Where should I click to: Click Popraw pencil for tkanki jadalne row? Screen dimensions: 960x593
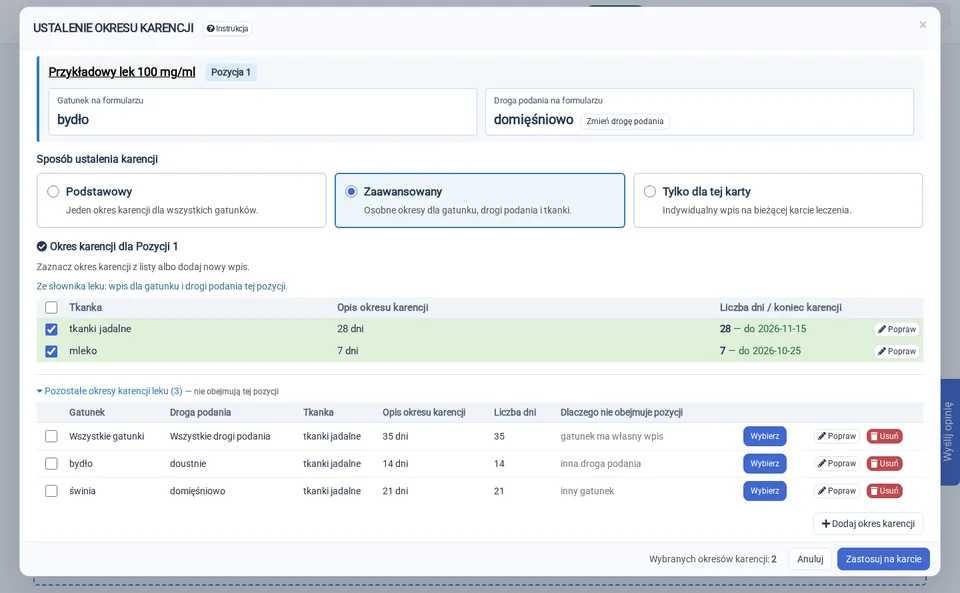pyautogui.click(x=897, y=329)
